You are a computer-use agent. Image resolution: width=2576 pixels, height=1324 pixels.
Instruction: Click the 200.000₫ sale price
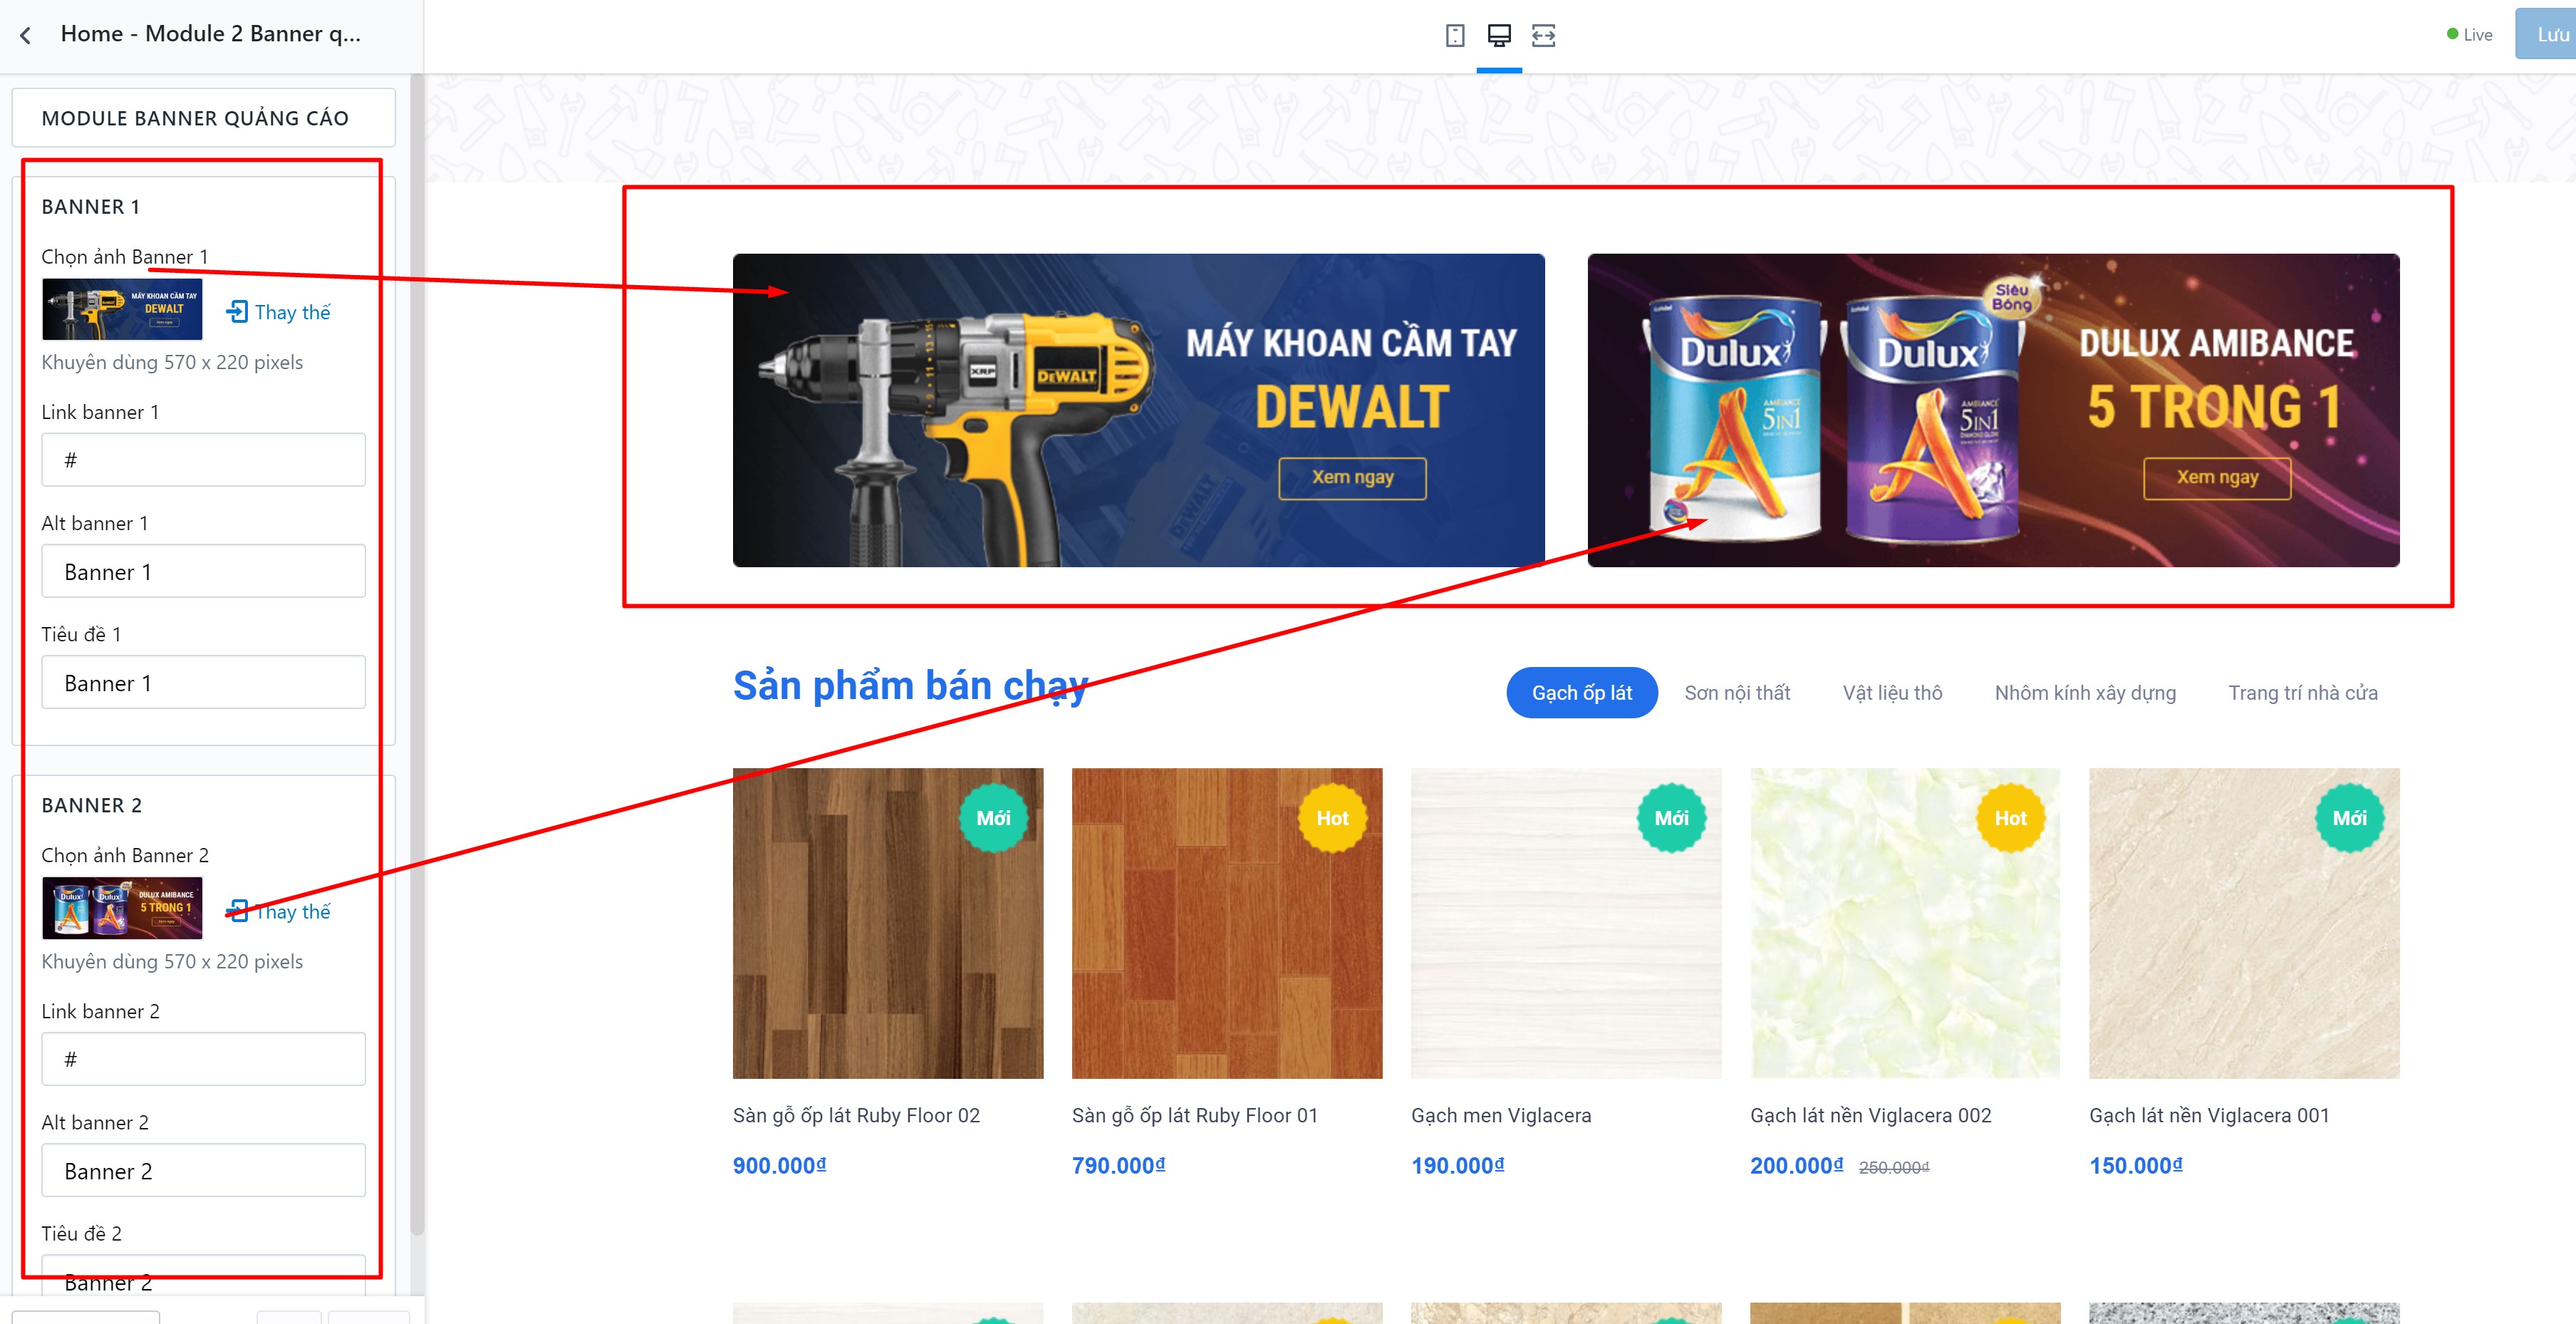[x=1797, y=1165]
